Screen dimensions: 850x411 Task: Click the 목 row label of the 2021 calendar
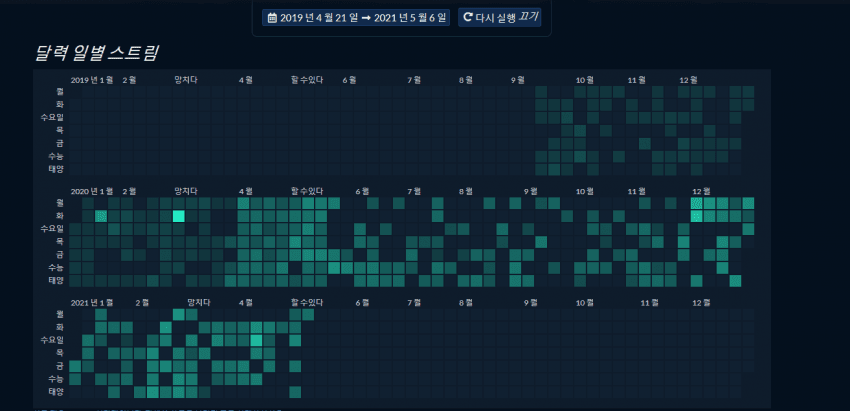[x=60, y=353]
